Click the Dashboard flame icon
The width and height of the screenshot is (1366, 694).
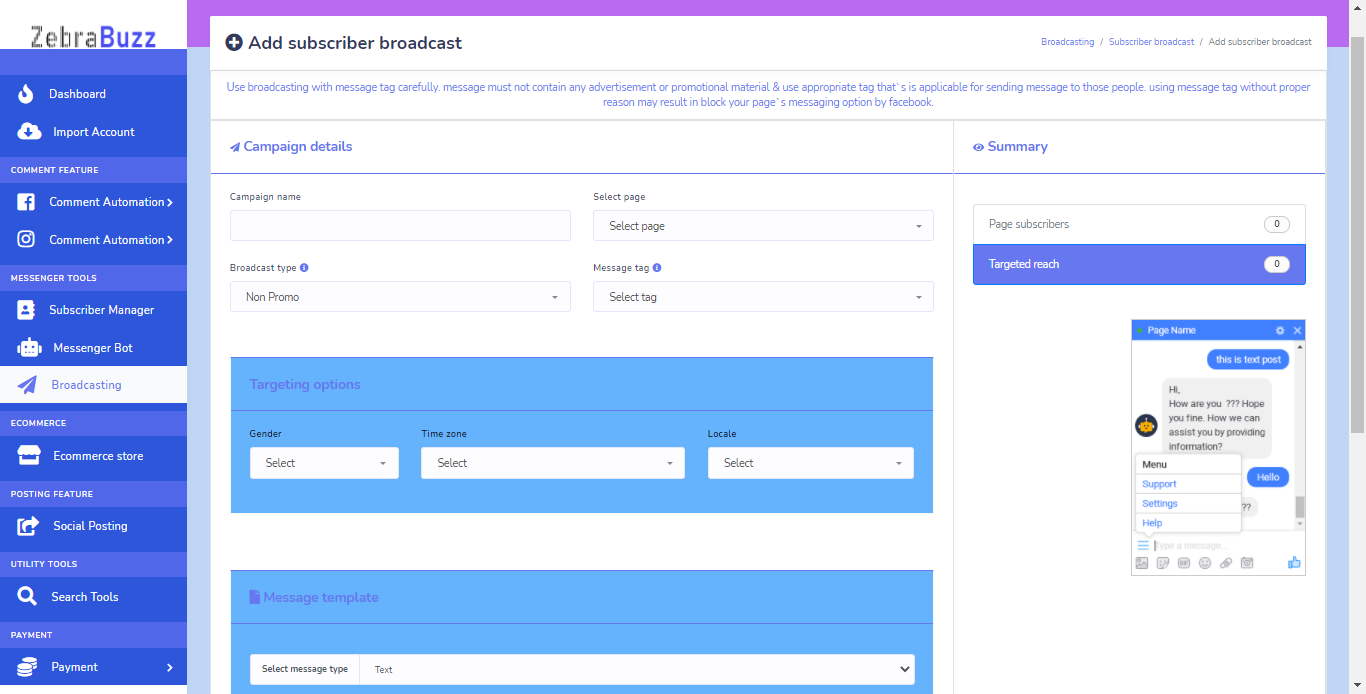[x=26, y=94]
